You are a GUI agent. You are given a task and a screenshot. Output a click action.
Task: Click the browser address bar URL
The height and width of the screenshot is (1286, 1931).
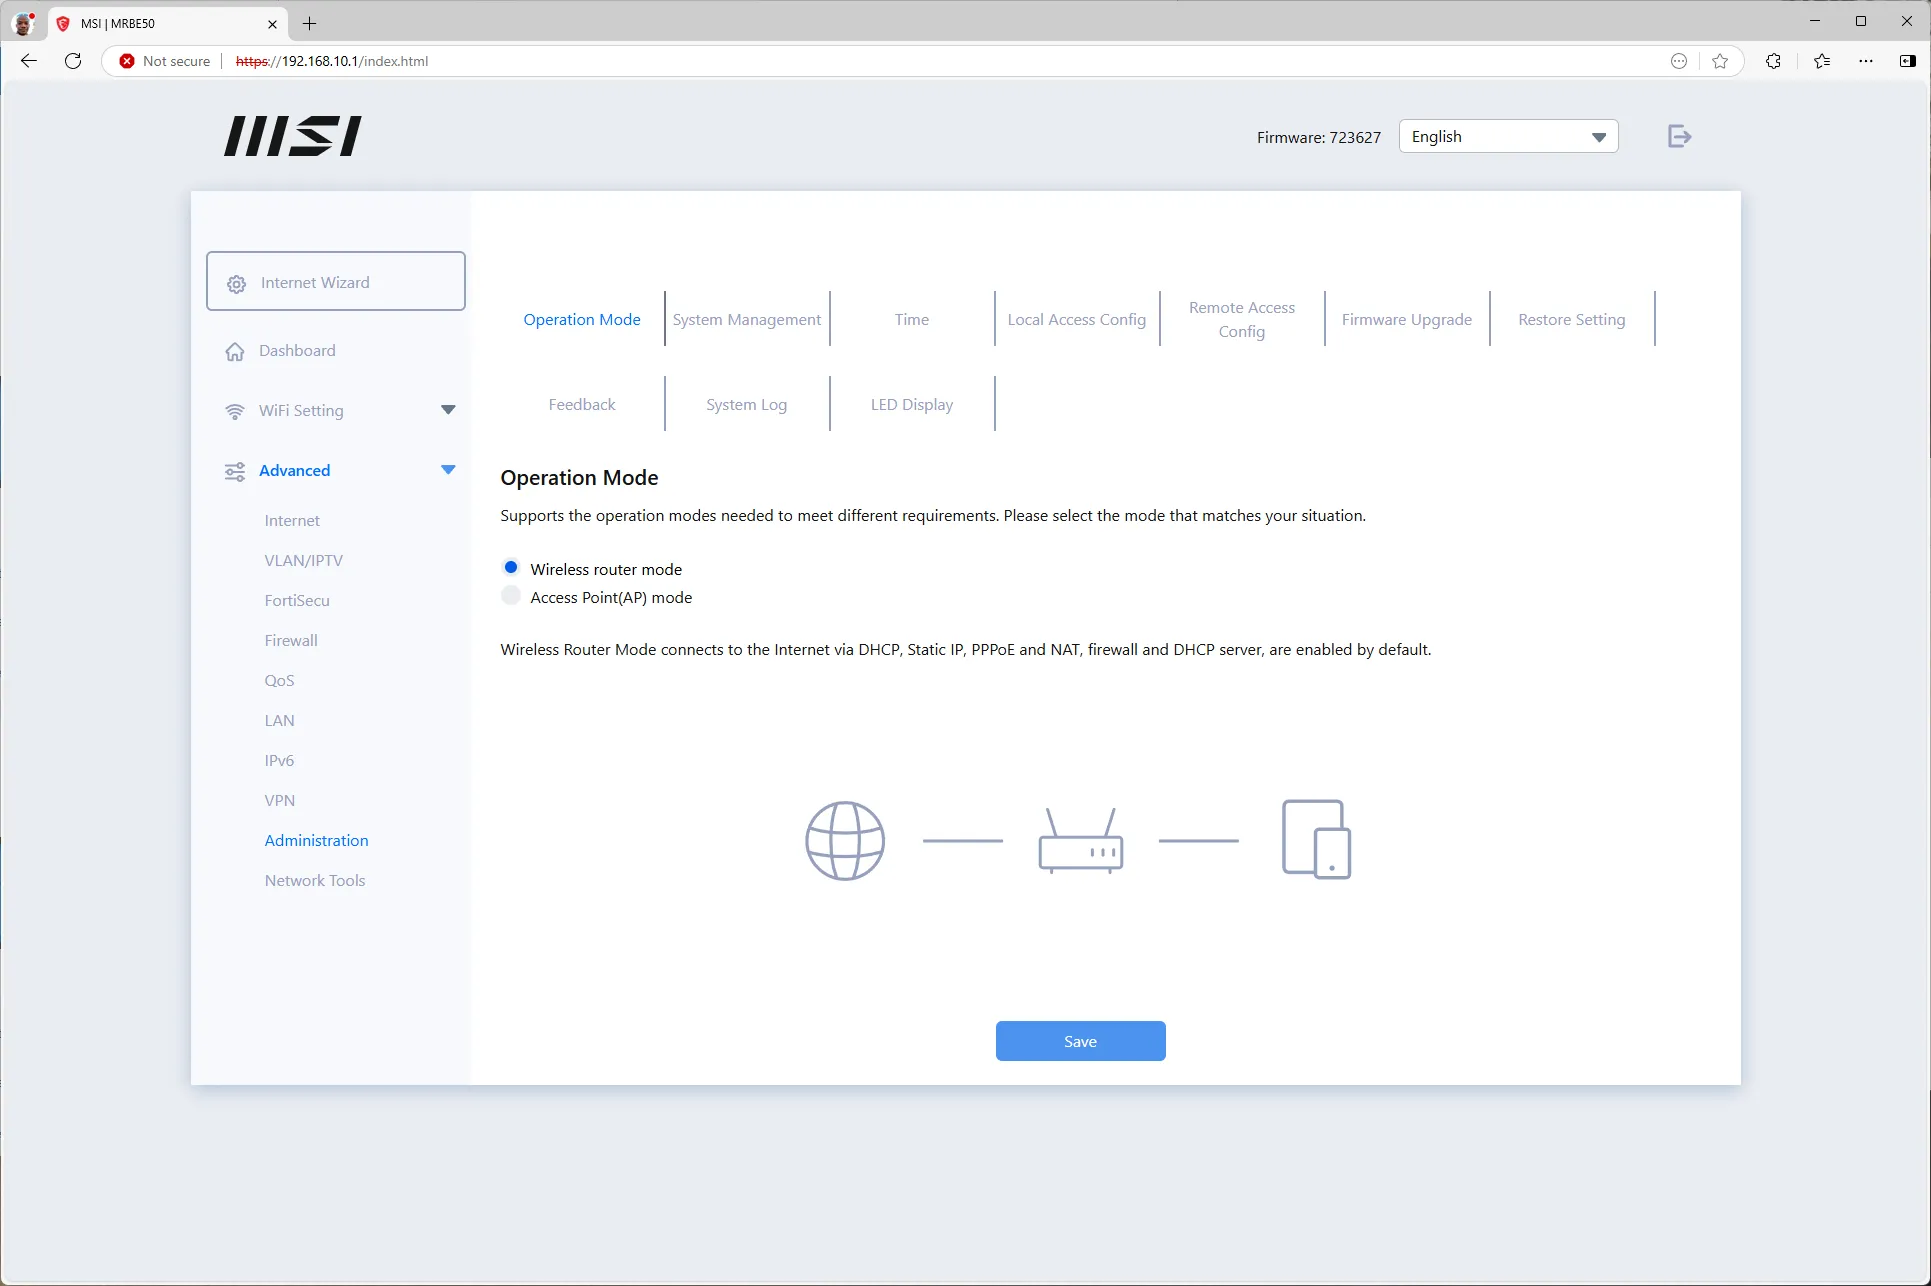click(x=331, y=61)
